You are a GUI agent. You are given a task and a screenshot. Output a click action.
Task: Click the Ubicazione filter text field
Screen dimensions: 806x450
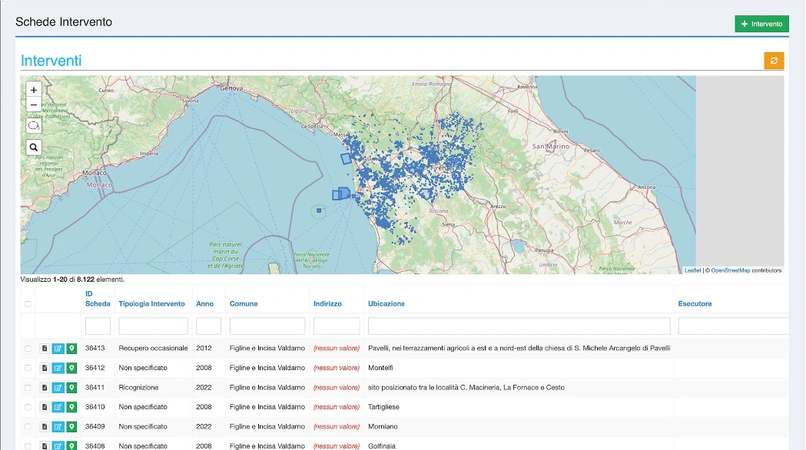pyautogui.click(x=518, y=326)
